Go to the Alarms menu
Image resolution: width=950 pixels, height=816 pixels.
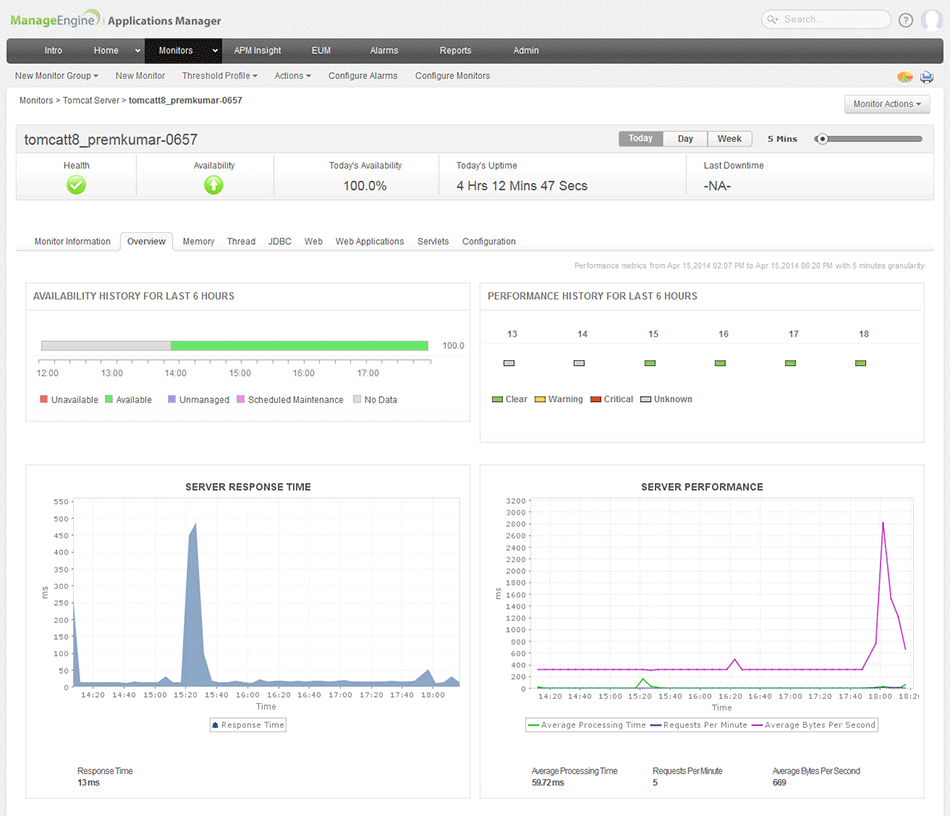(x=384, y=51)
